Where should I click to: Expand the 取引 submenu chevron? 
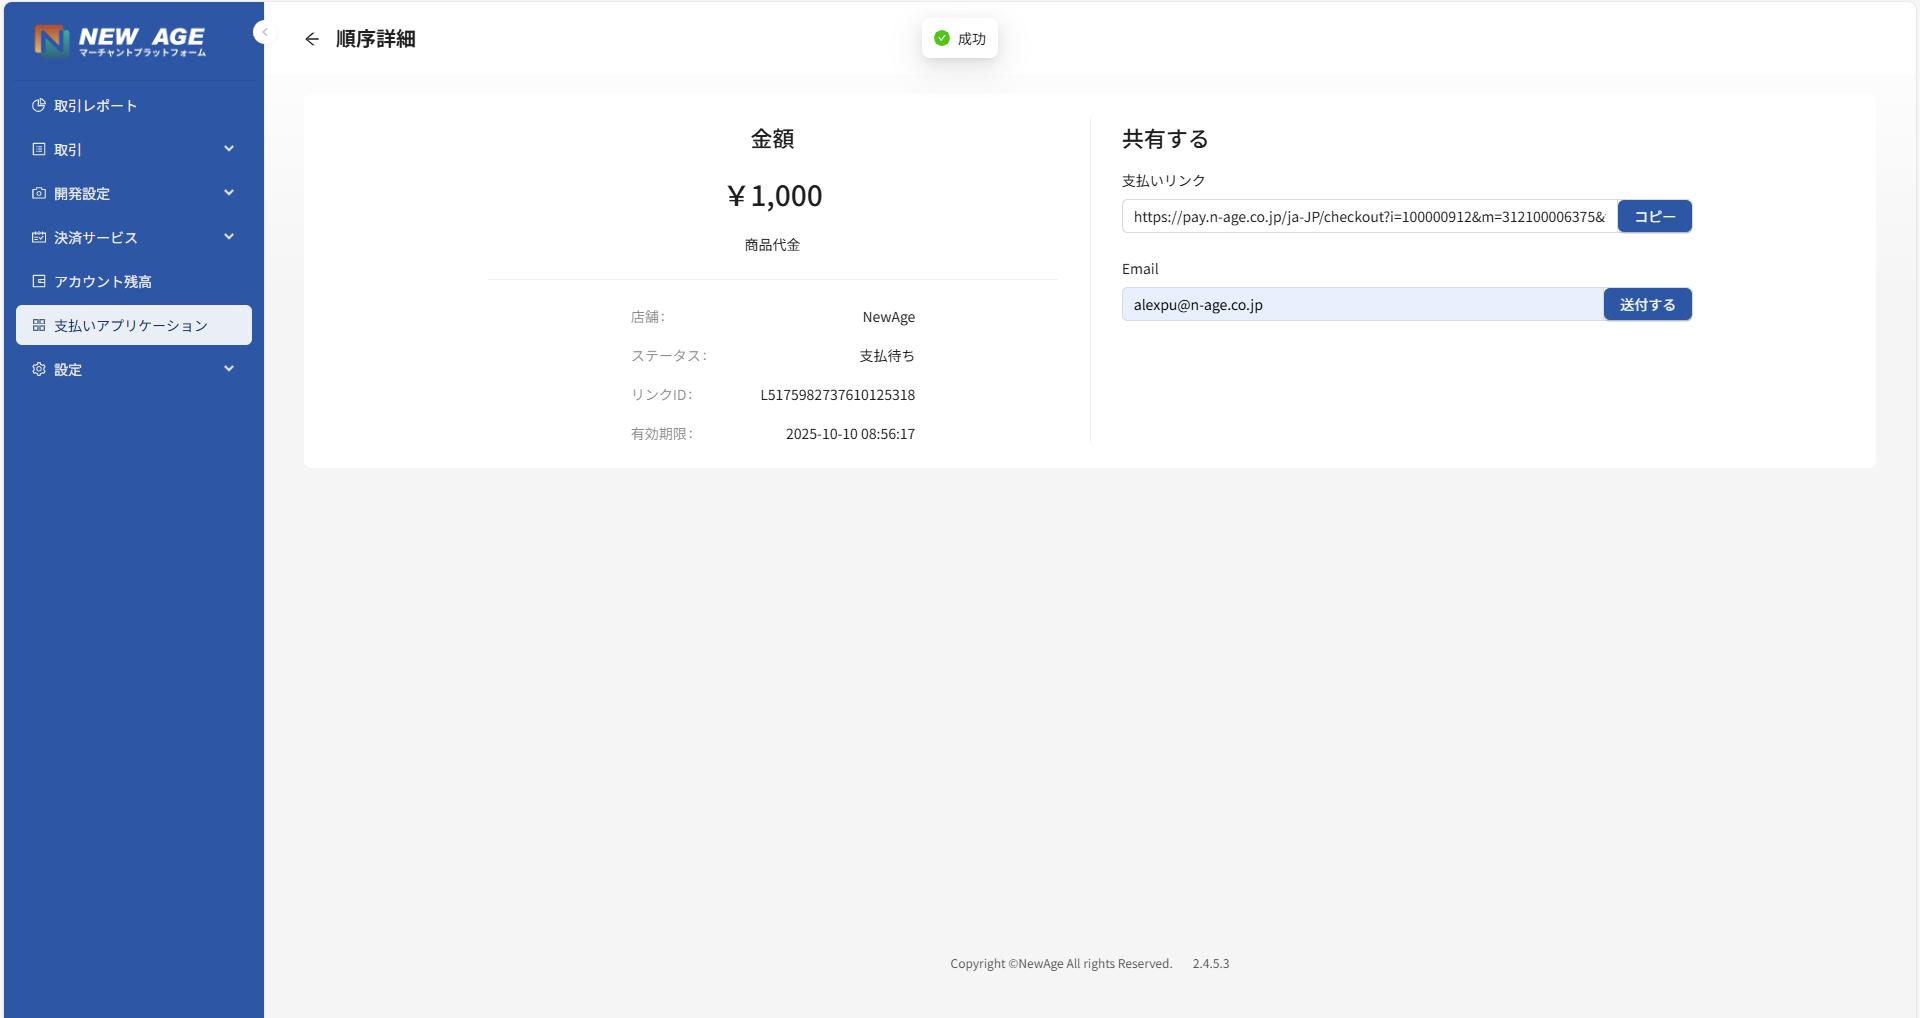229,149
